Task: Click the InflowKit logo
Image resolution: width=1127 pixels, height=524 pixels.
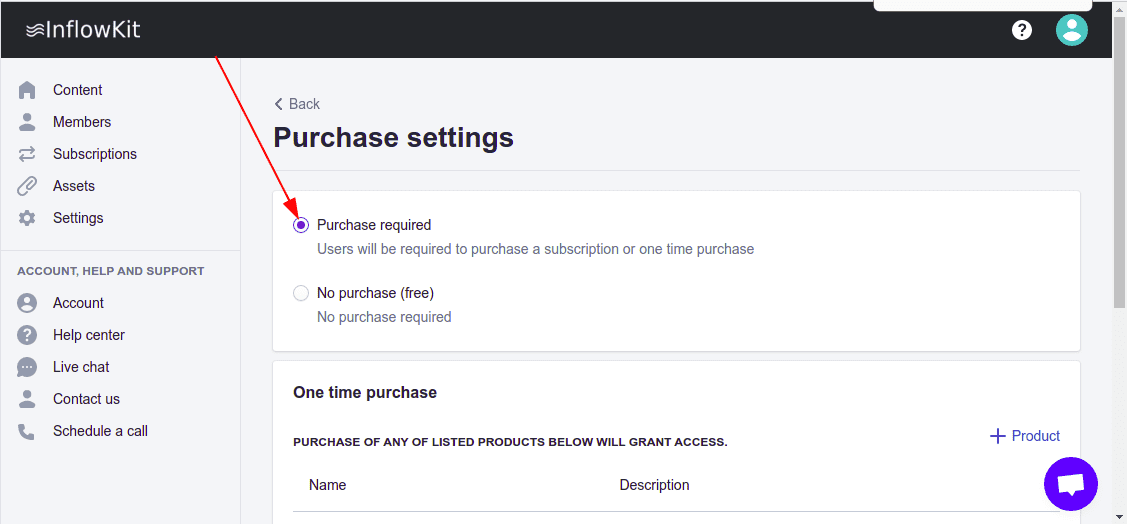Action: coord(83,30)
